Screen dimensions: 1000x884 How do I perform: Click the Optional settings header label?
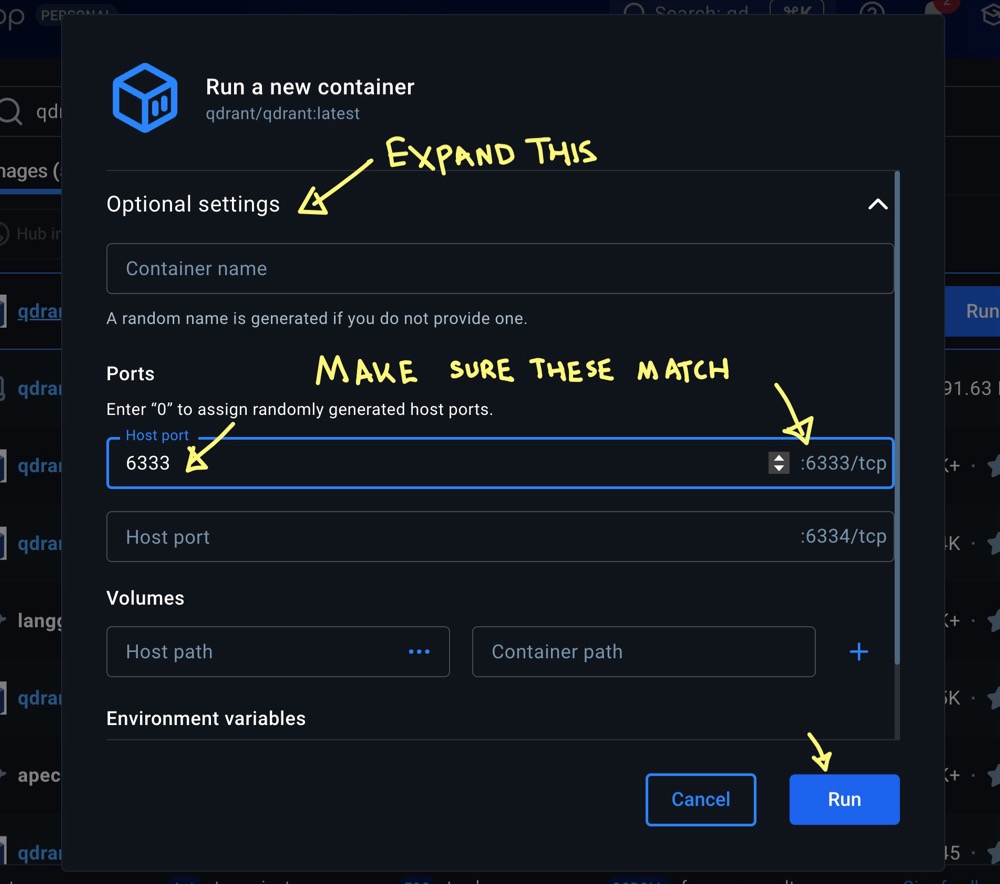point(193,204)
